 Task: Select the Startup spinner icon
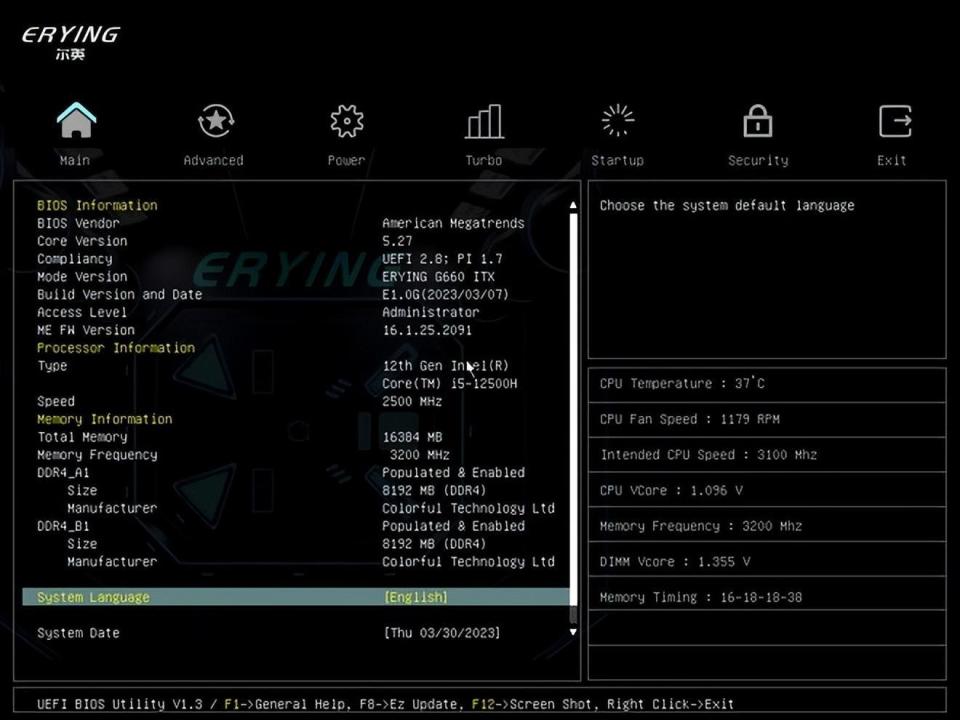pyautogui.click(x=618, y=120)
